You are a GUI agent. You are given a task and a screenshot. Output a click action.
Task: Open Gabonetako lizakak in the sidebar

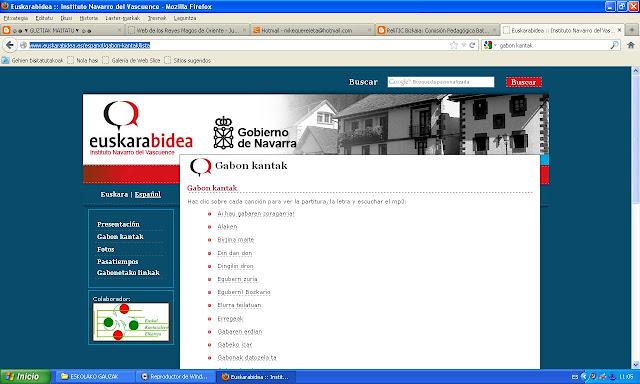click(128, 272)
